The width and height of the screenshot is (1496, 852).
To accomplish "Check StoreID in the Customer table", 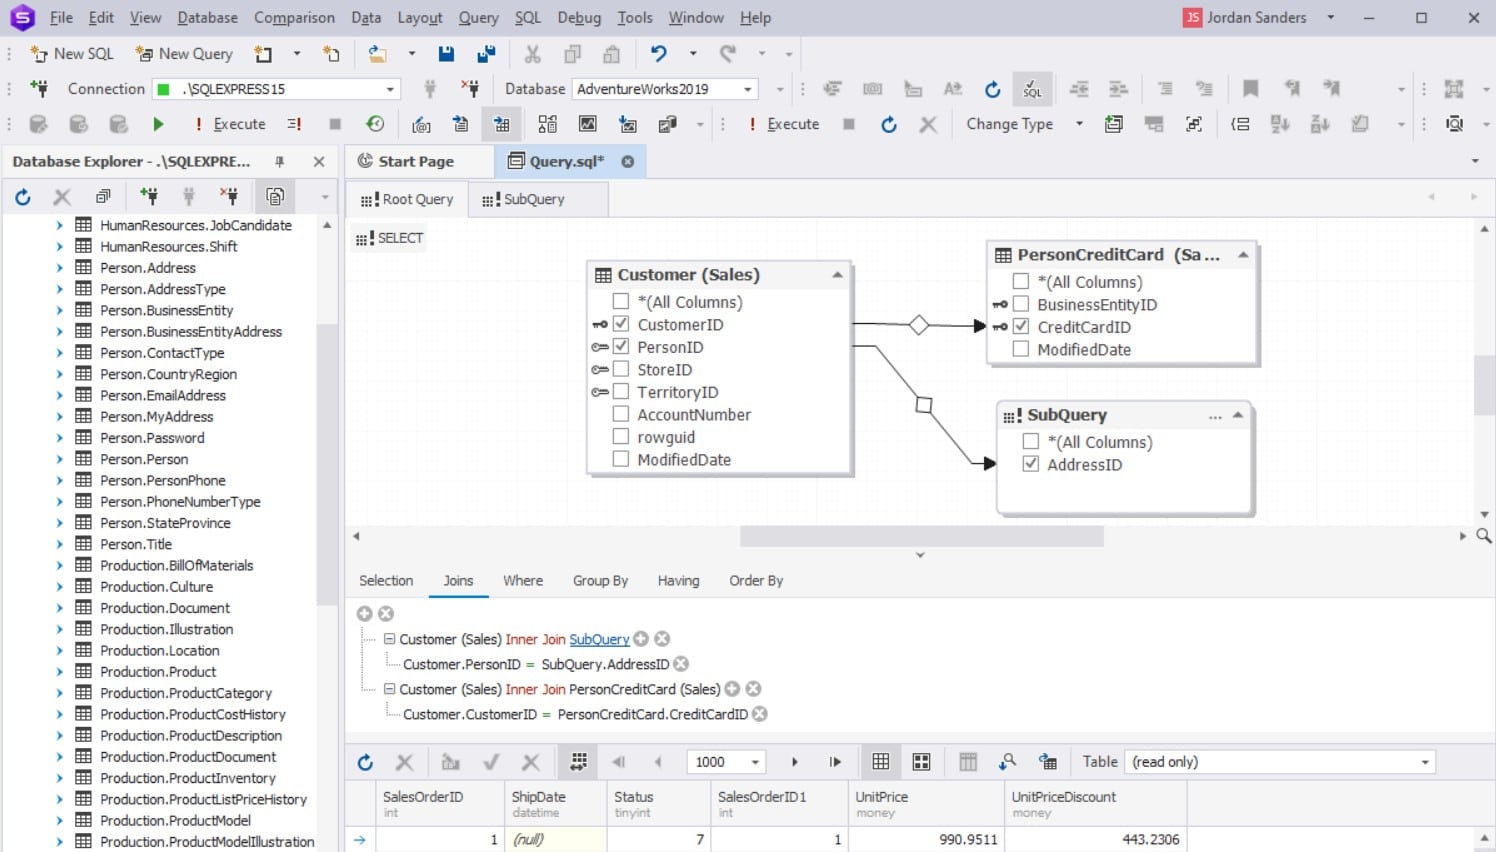I will [x=621, y=369].
